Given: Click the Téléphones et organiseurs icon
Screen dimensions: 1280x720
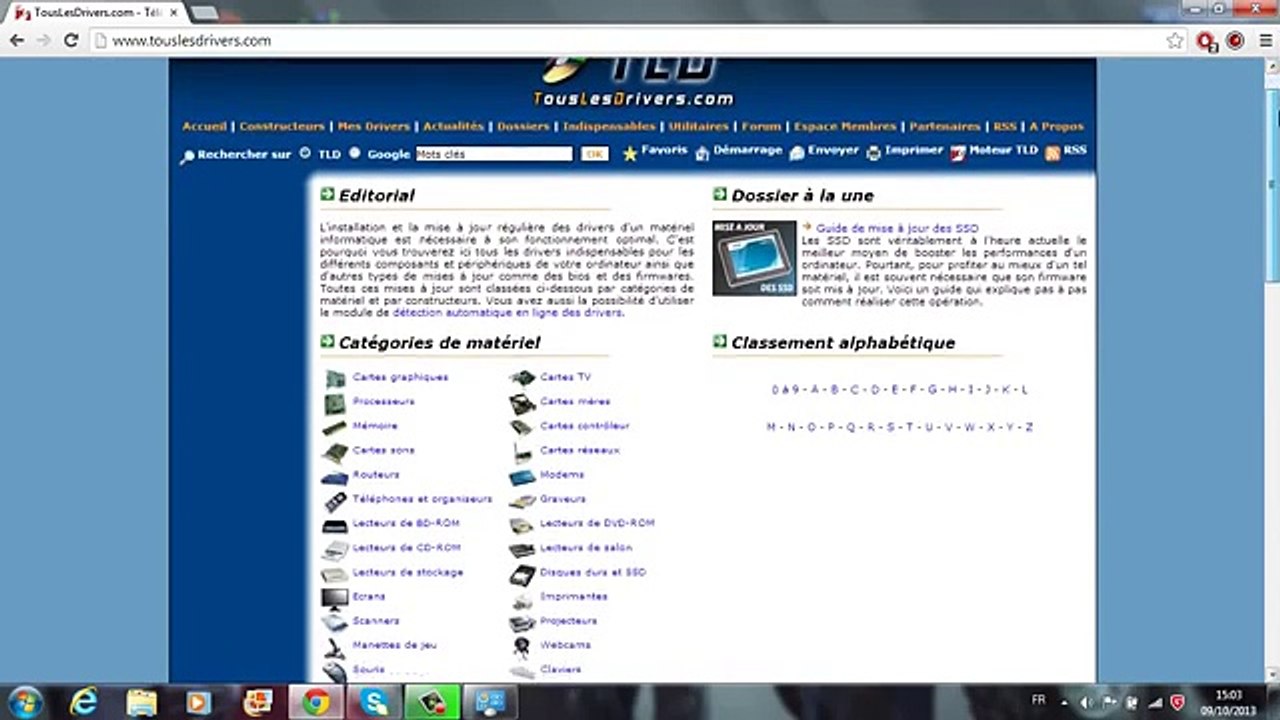Looking at the screenshot, I should coord(335,501).
